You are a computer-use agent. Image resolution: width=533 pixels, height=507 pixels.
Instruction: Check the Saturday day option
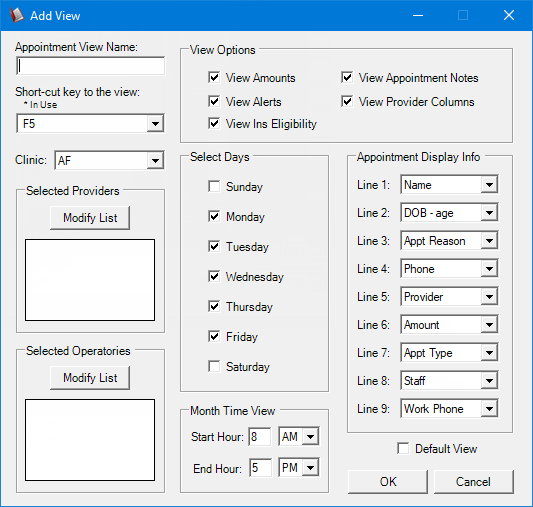pos(214,366)
